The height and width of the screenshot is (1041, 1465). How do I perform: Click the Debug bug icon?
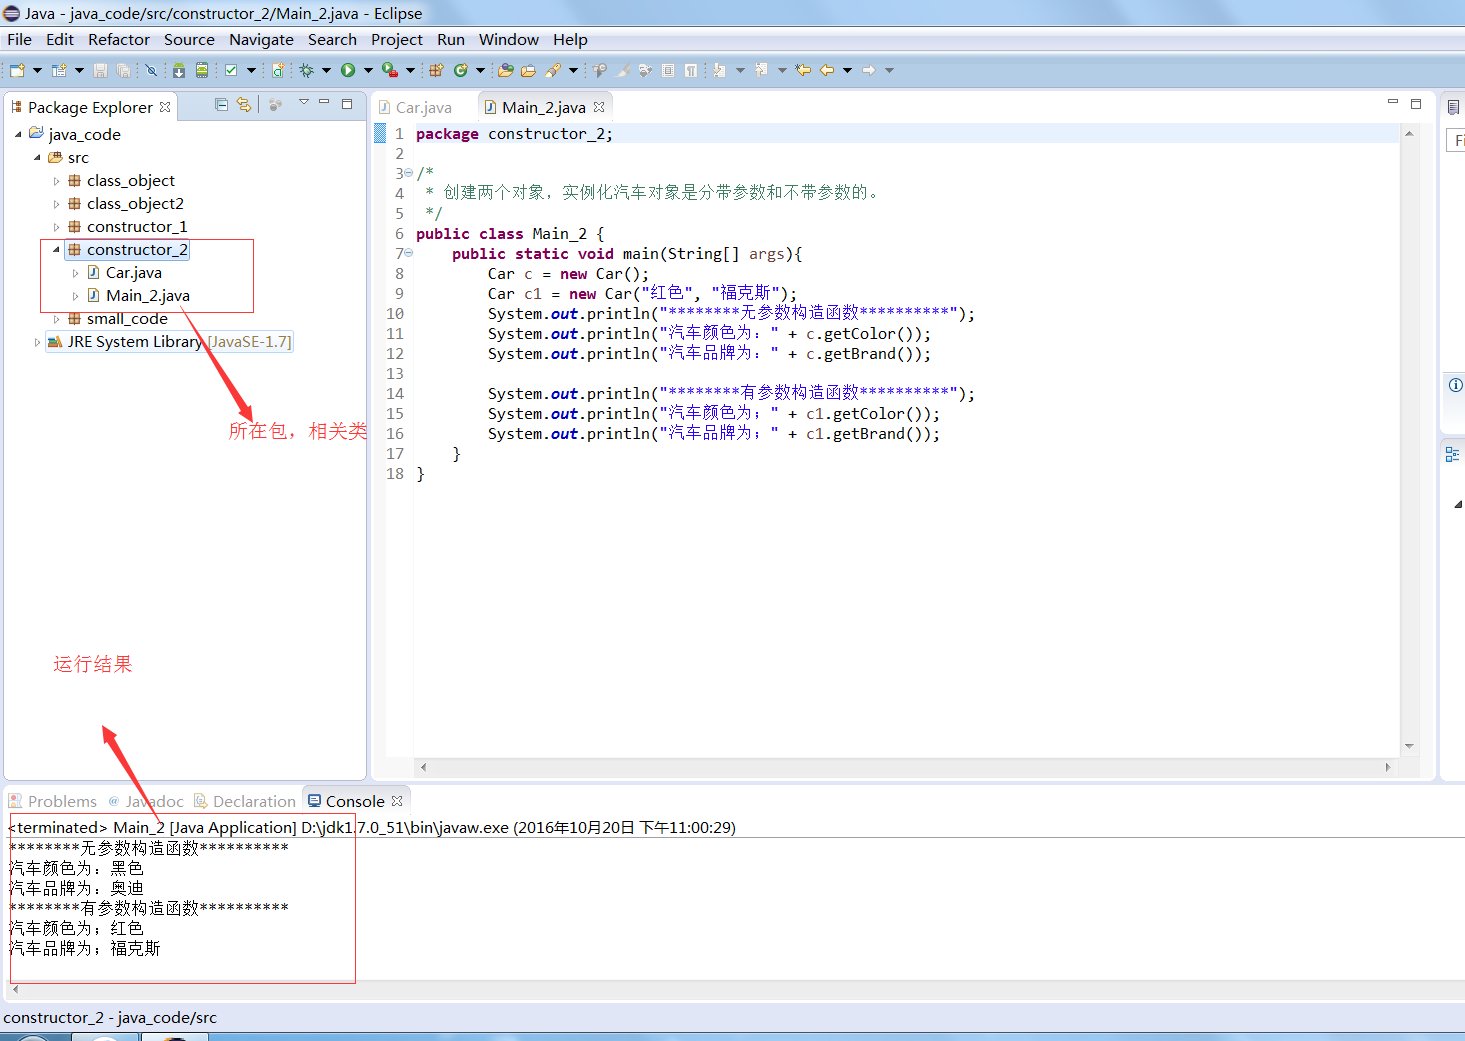tap(307, 70)
